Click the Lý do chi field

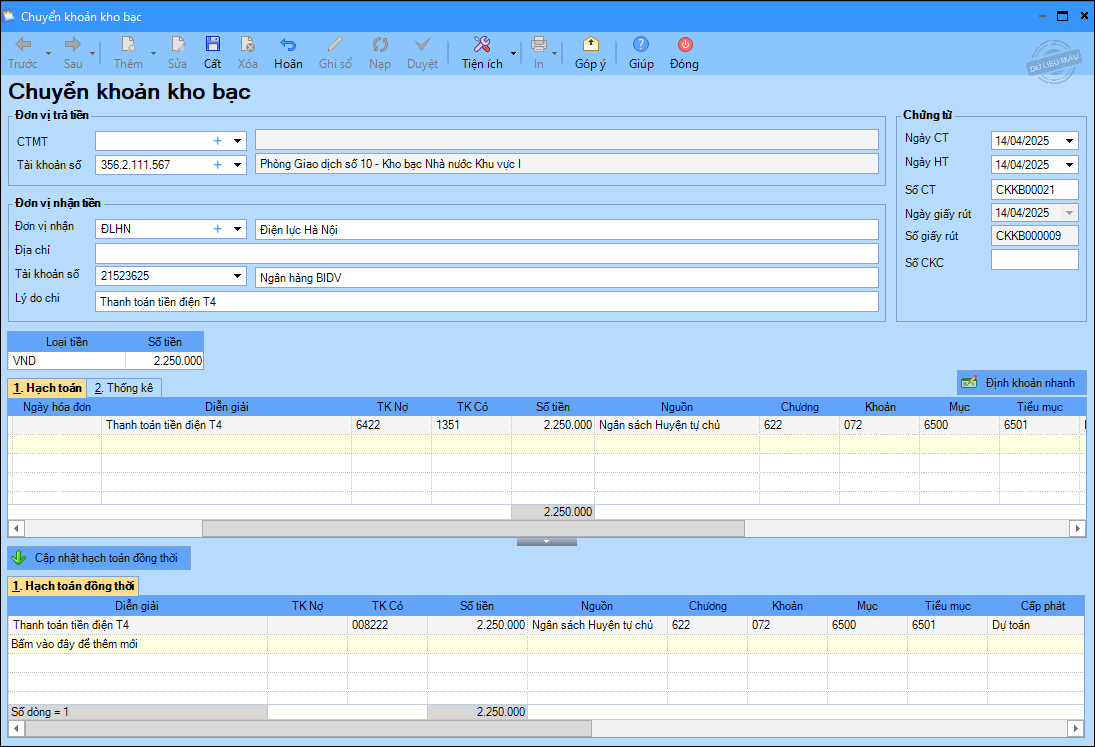click(487, 302)
